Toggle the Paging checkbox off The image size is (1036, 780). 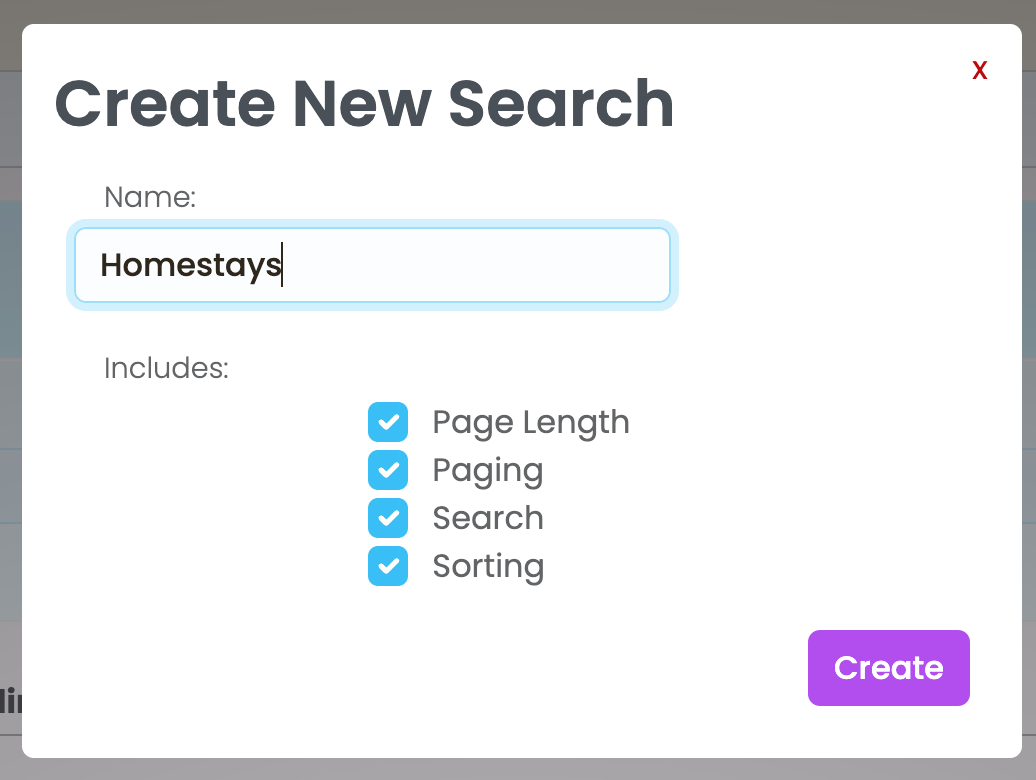click(x=388, y=470)
